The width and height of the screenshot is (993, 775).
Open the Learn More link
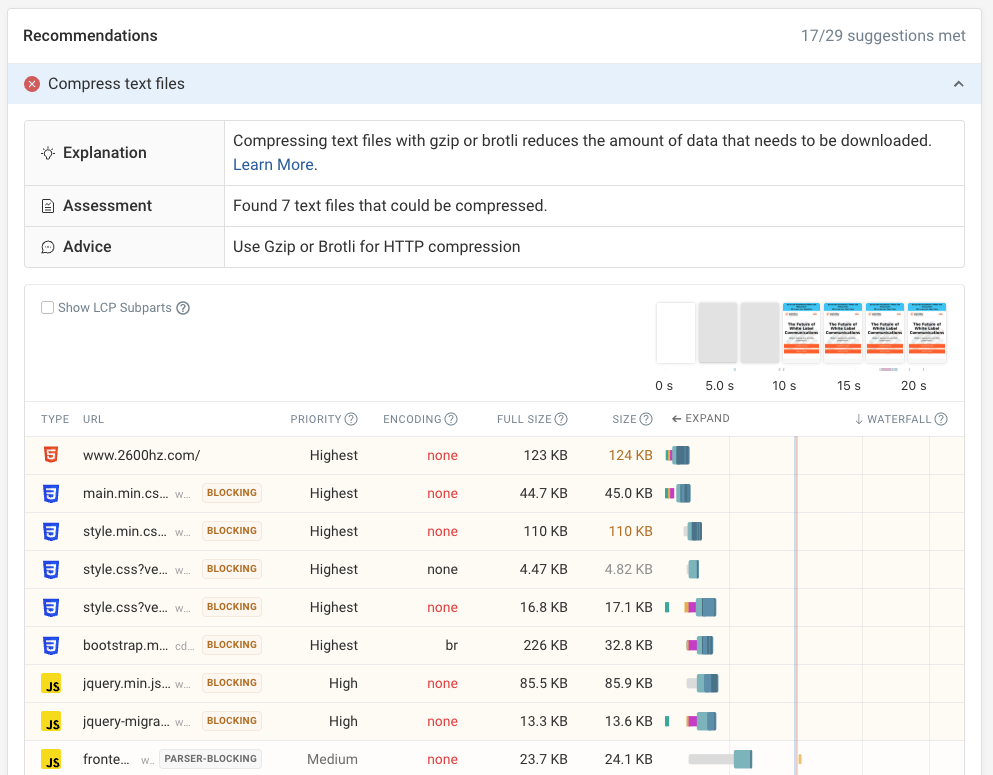point(273,164)
